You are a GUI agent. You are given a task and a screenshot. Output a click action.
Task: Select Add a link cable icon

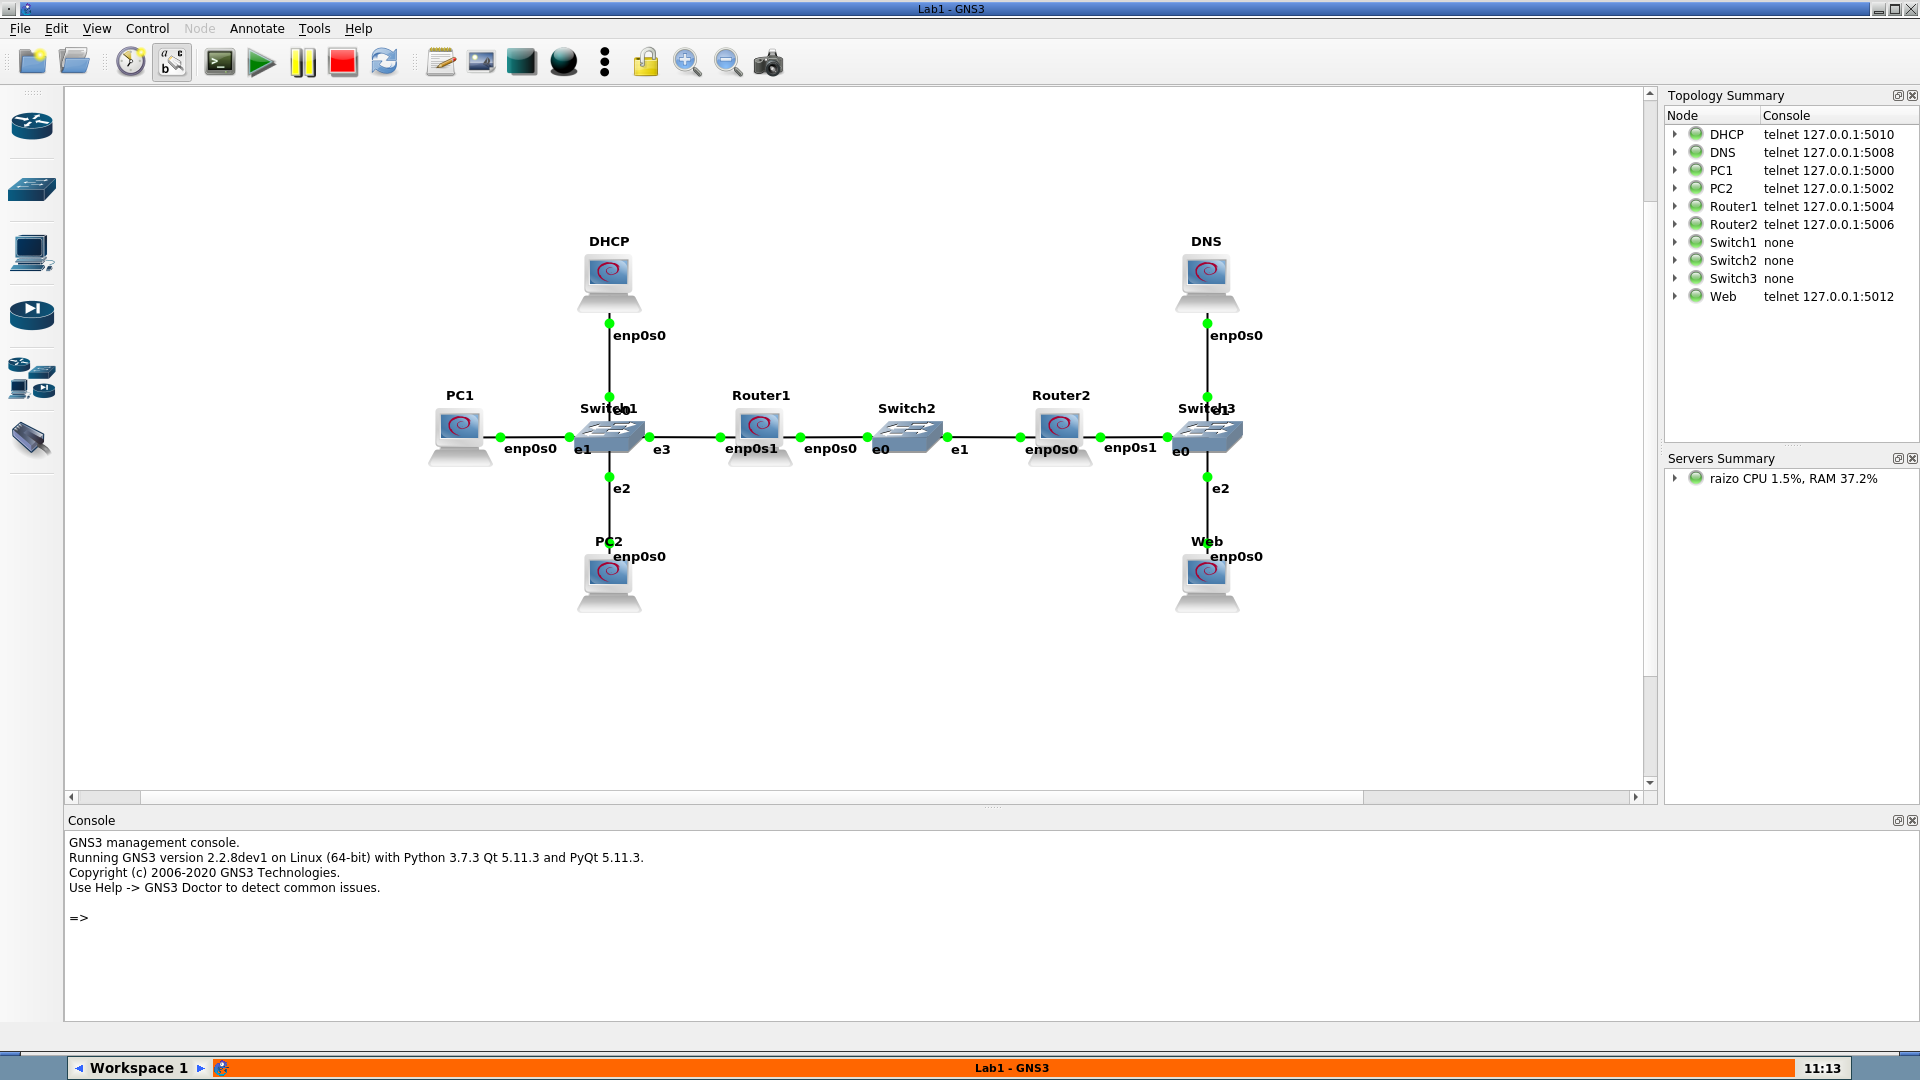[32, 438]
